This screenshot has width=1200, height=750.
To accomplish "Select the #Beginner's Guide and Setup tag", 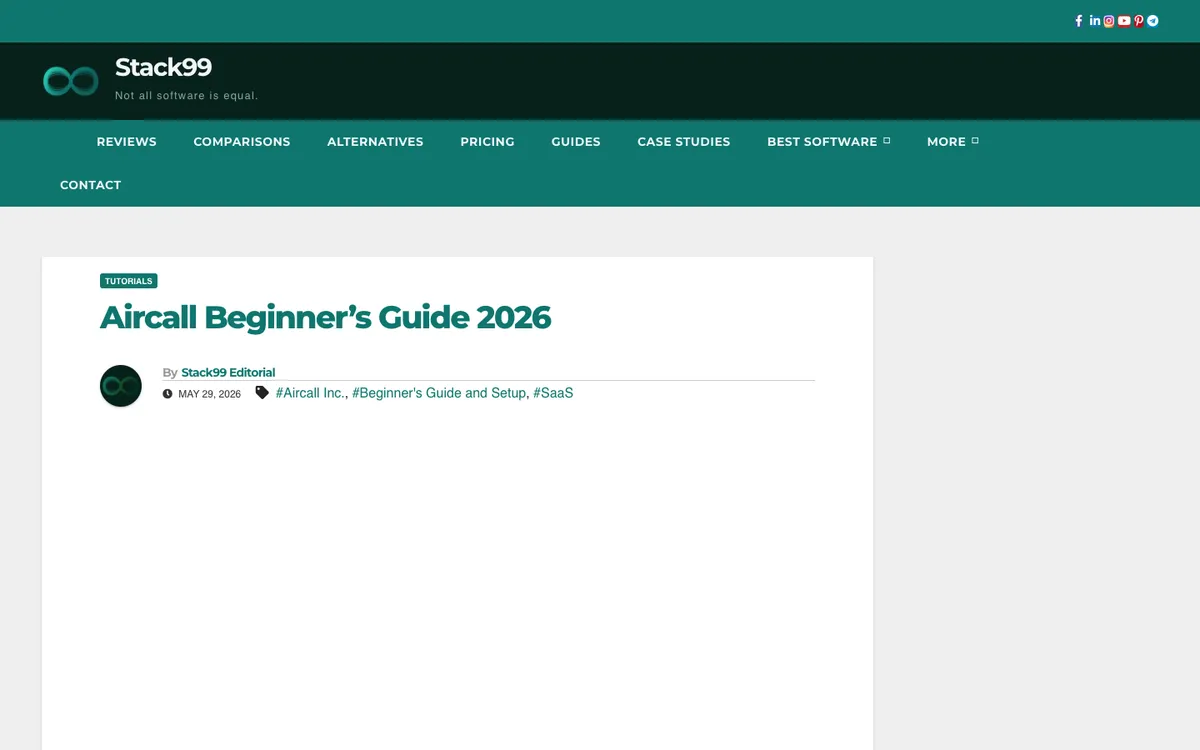I will click(439, 393).
